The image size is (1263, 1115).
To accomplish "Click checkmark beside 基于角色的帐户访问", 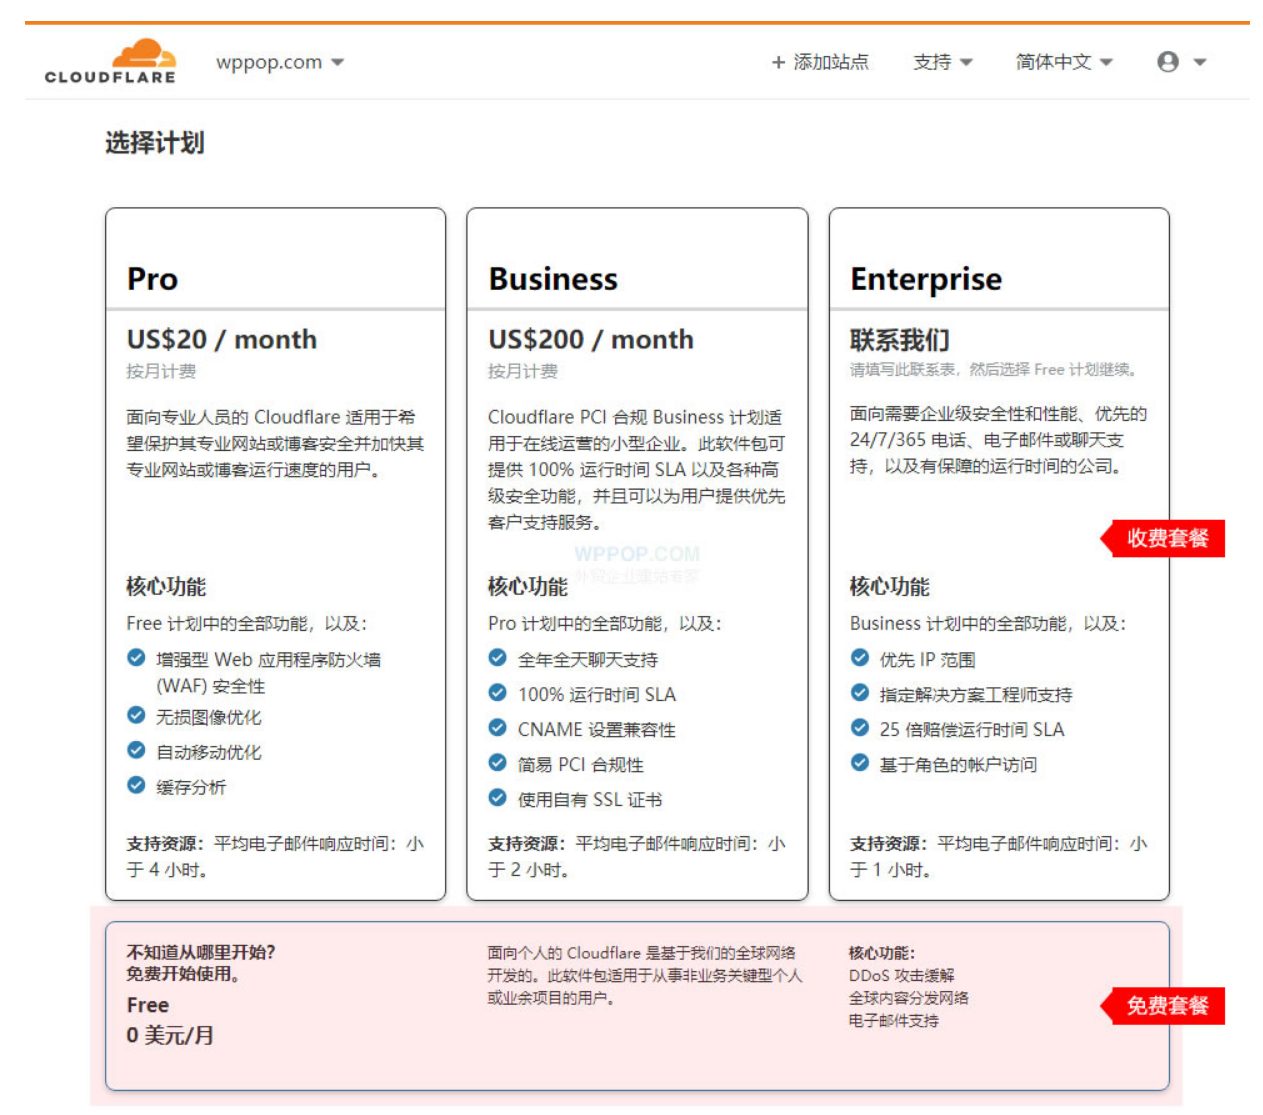I will 859,763.
